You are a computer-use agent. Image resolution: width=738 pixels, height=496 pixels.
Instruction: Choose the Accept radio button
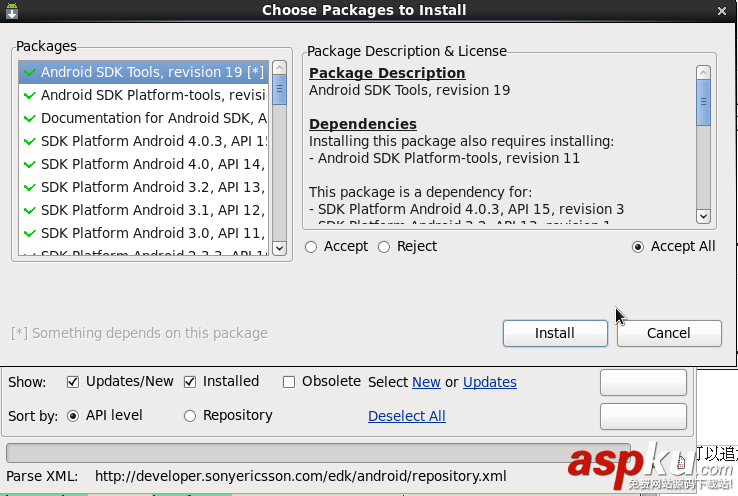311,247
